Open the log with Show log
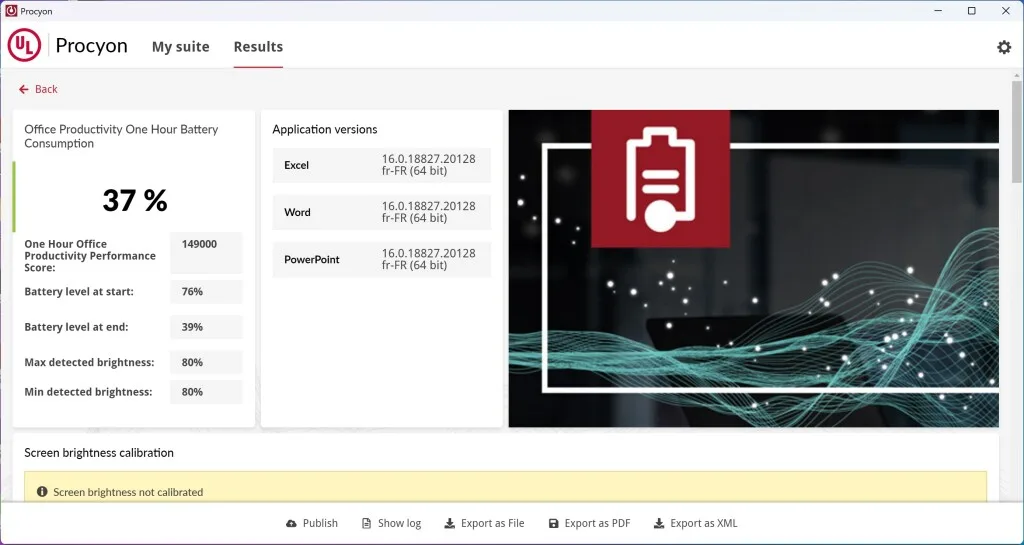The image size is (1024, 545). coord(391,523)
